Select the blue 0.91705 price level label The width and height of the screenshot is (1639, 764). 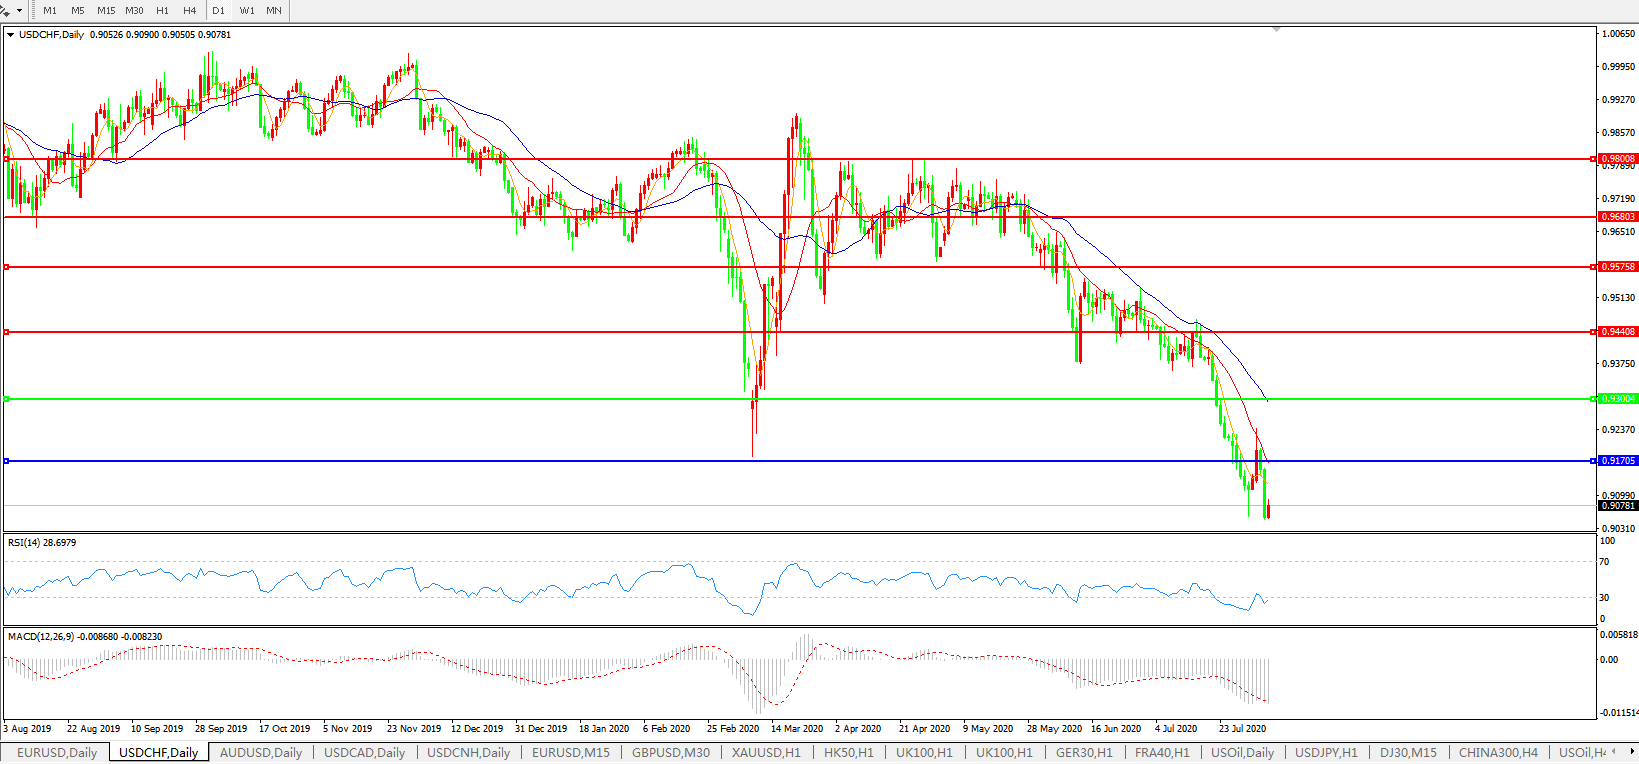1617,461
